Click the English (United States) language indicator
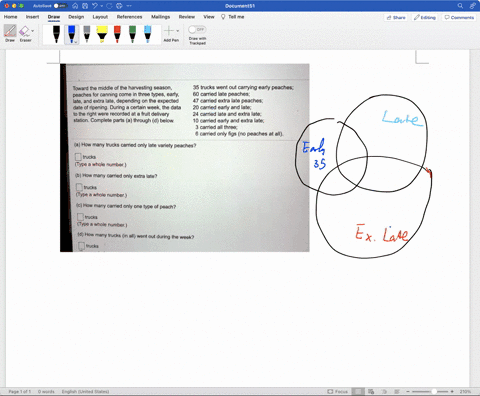Screen dimensions: 480x396 point(85,391)
